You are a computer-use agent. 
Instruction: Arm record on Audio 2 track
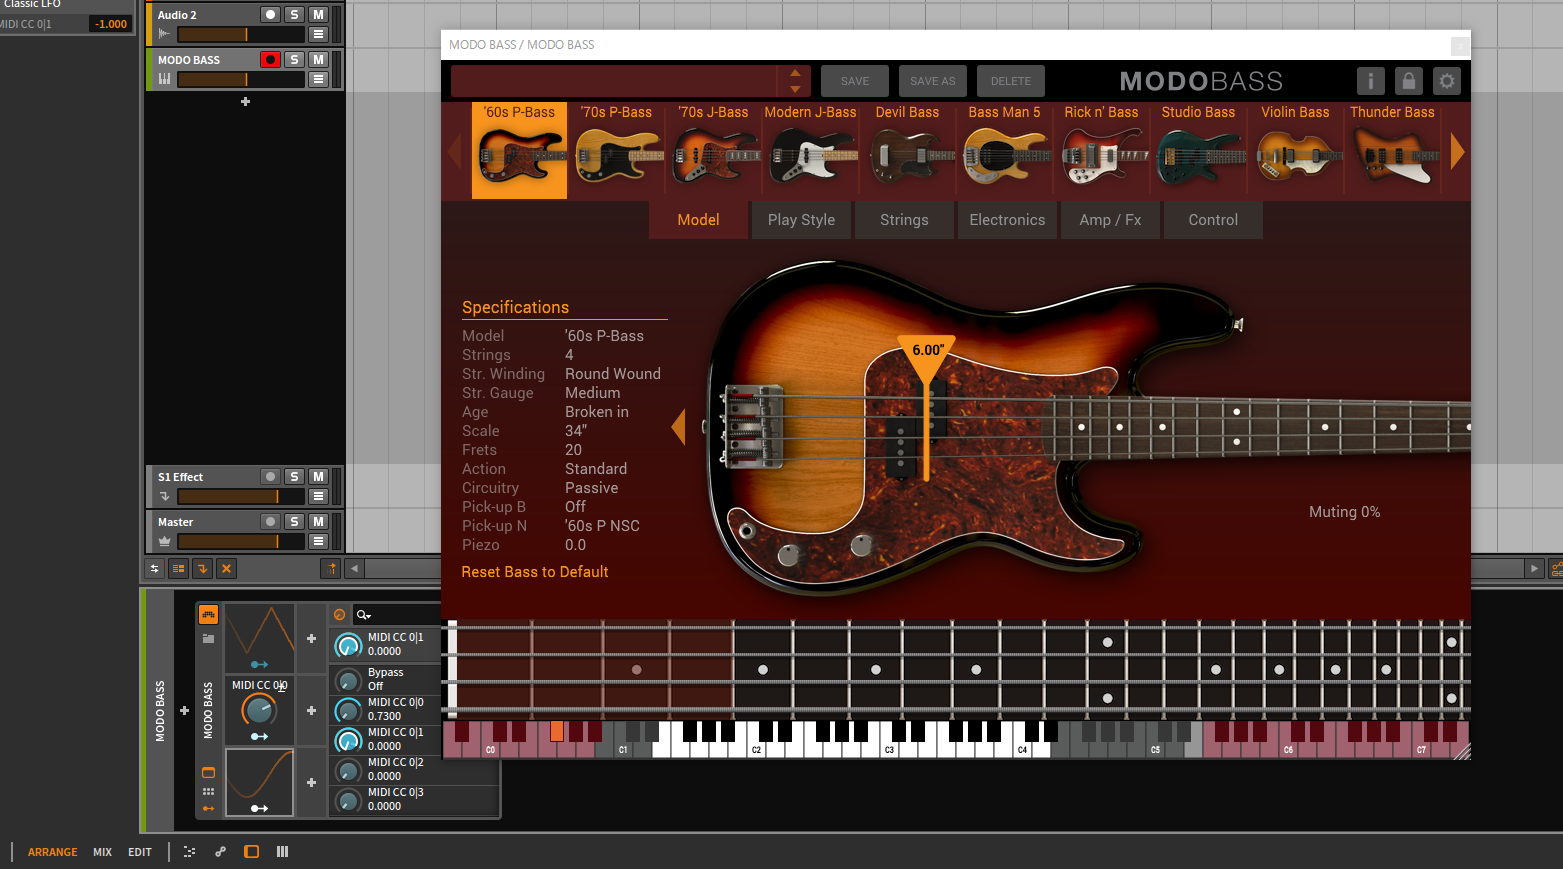(270, 15)
